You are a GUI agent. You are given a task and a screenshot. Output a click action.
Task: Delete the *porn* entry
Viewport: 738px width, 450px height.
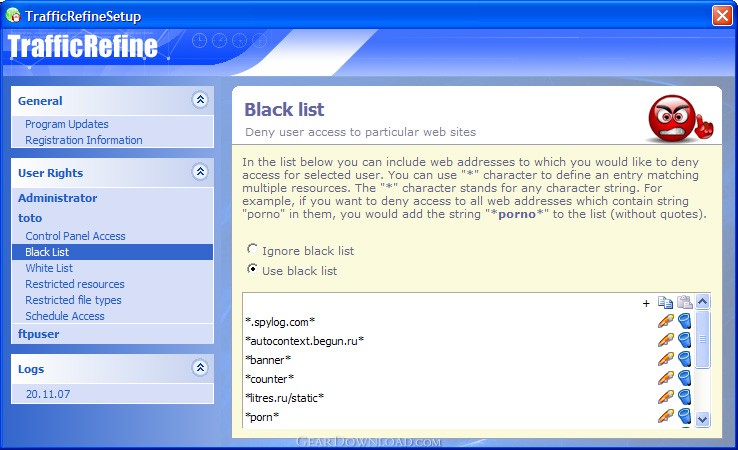pos(685,416)
